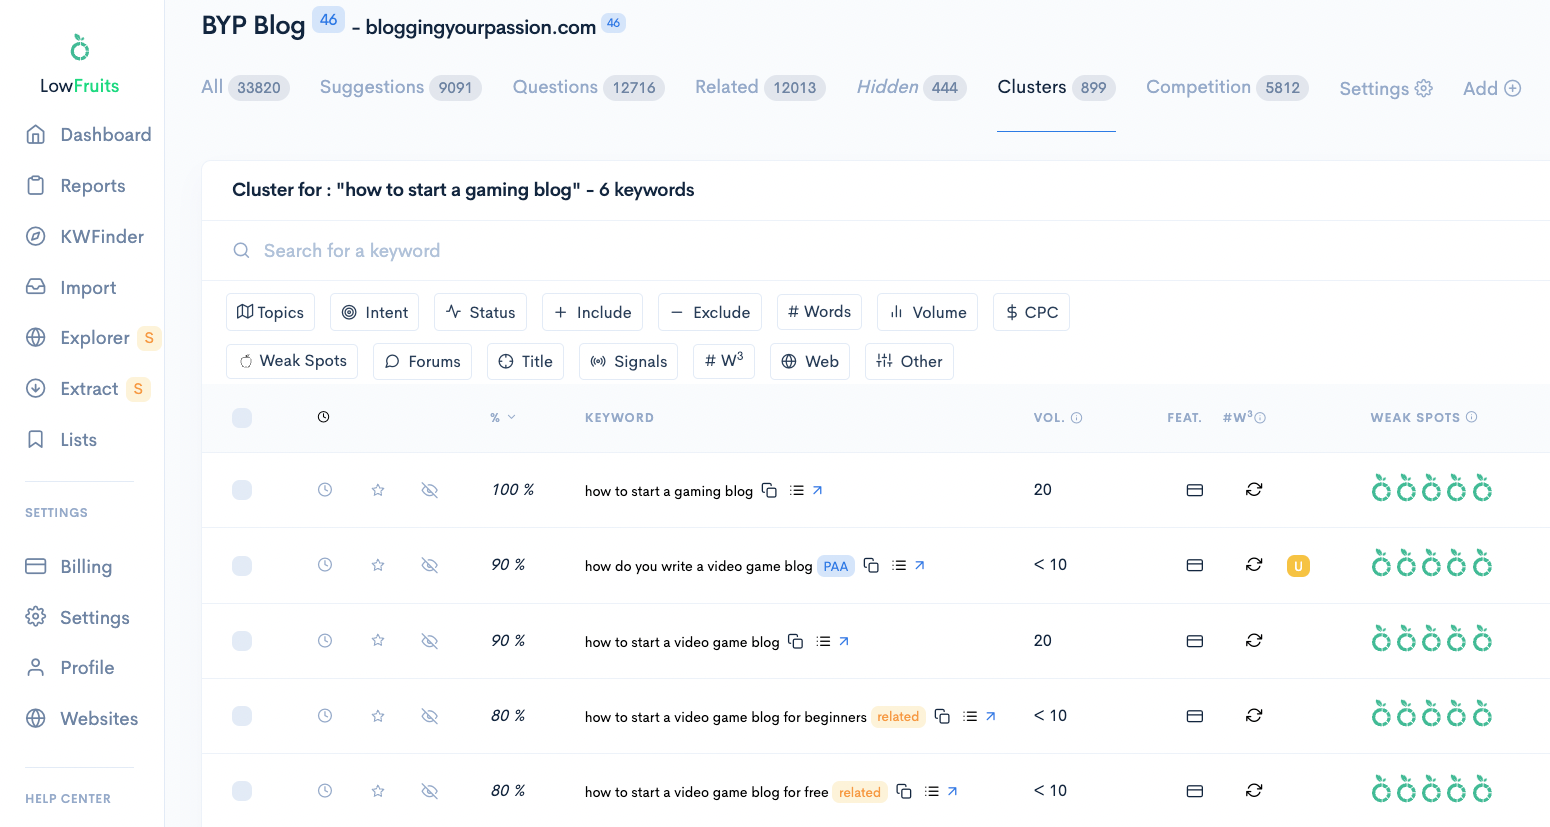
Task: Hide keyword 'how do you write a video game blog'
Action: [430, 565]
